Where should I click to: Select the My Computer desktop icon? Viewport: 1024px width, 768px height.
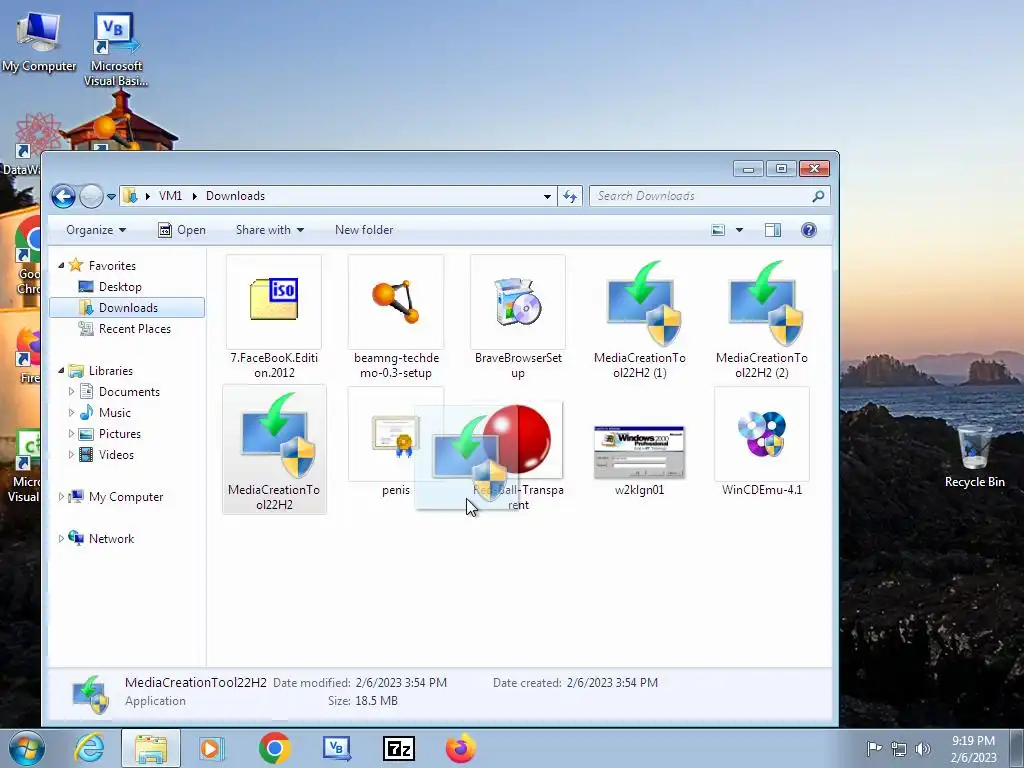coord(39,41)
